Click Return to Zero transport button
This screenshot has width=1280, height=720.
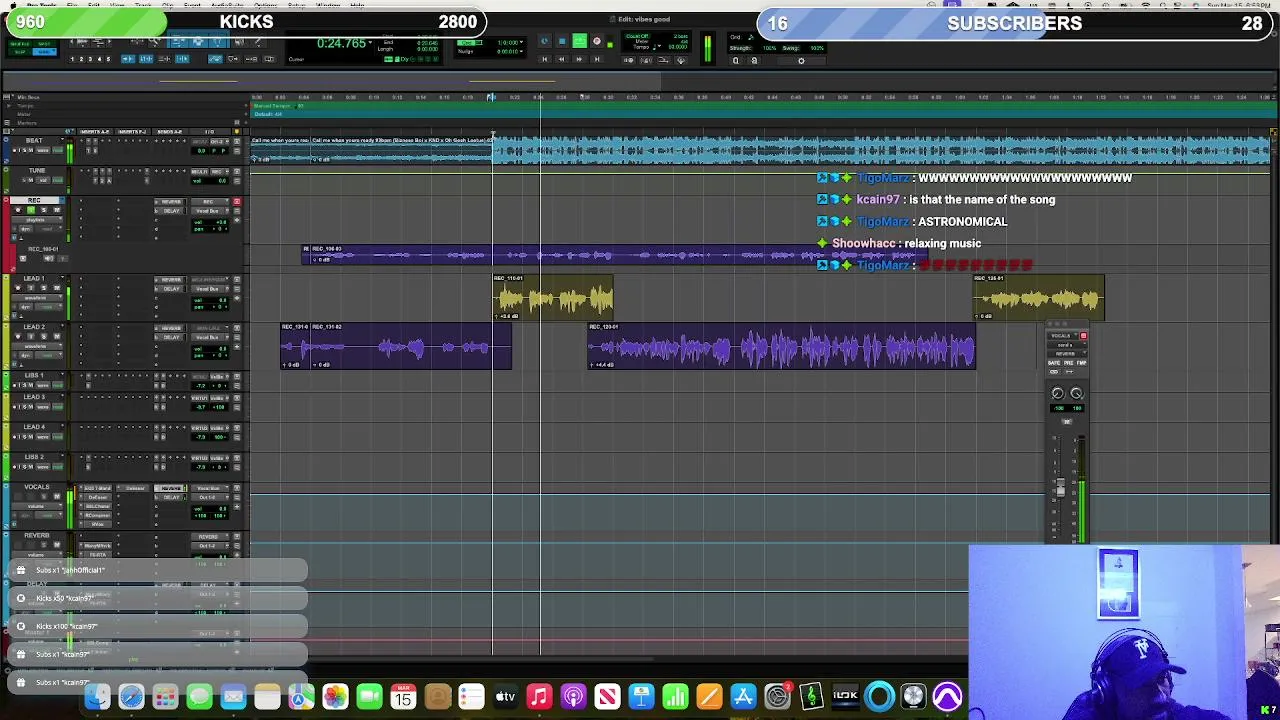pyautogui.click(x=545, y=59)
